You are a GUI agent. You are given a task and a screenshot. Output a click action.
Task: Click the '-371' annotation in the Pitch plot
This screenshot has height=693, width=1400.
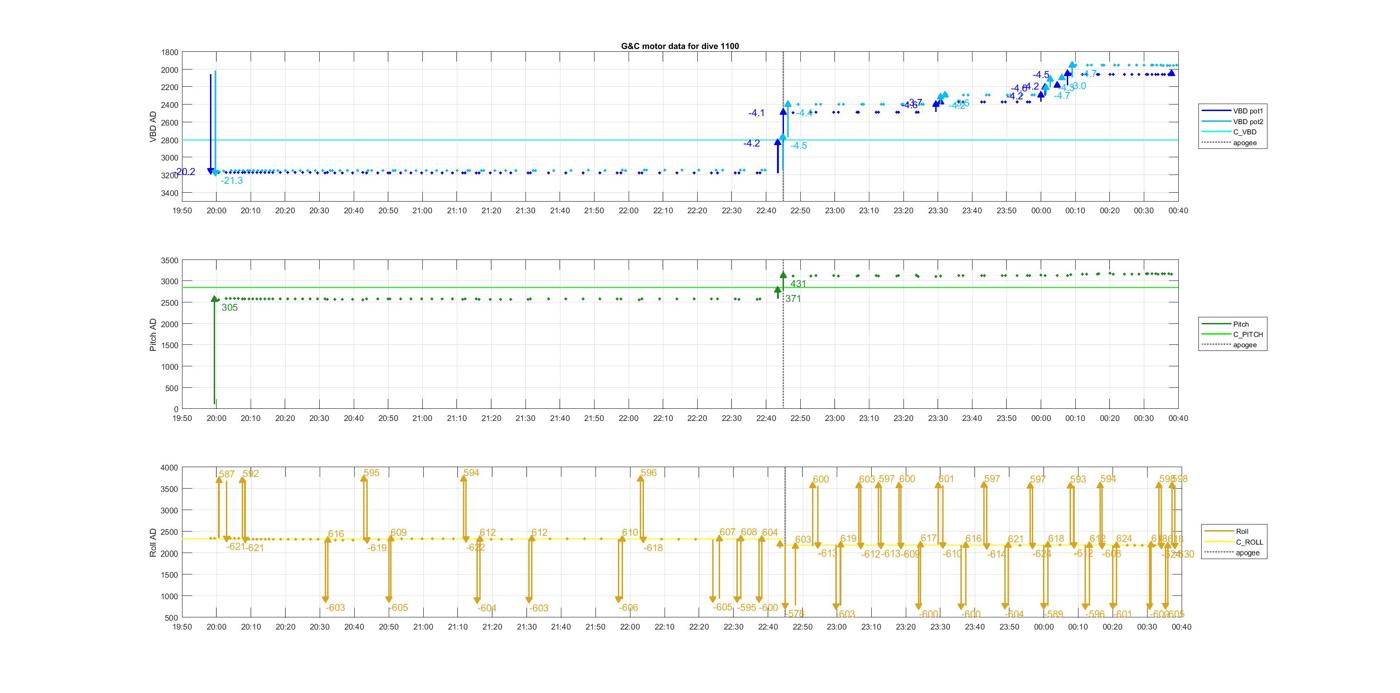point(792,299)
